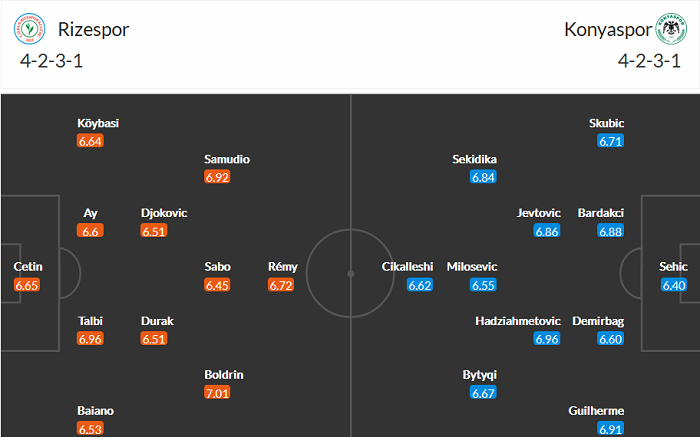The width and height of the screenshot is (700, 437).
Task: Select player Guilherme on the pitch
Action: [x=595, y=410]
